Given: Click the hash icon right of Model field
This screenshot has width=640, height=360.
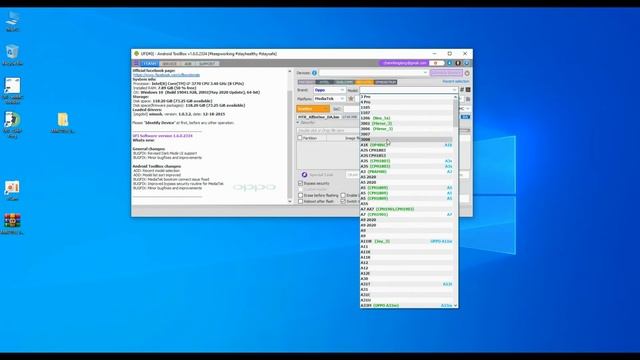Looking at the screenshot, I should tap(462, 90).
